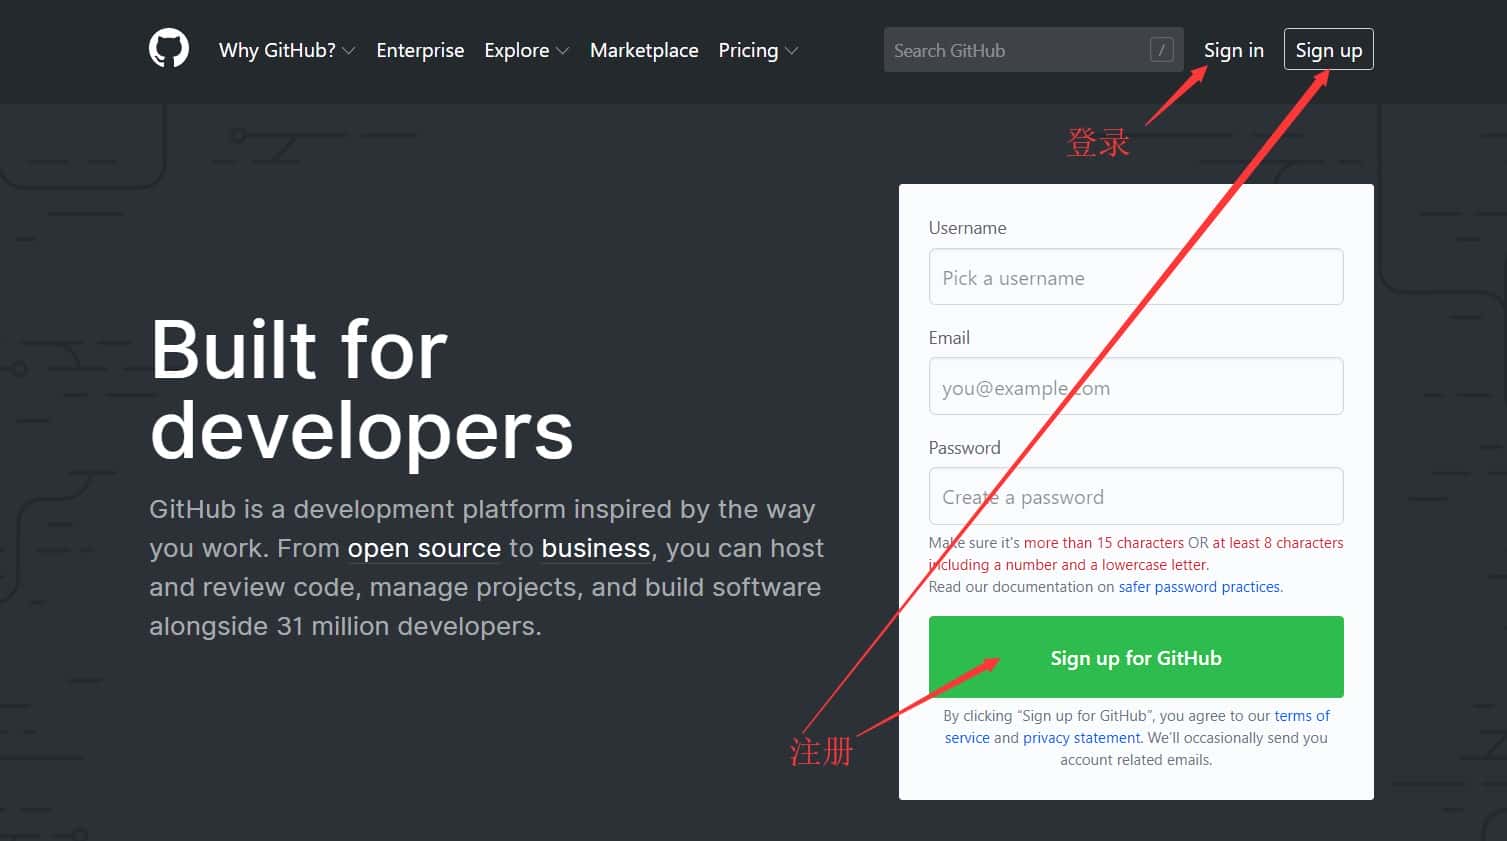Click the GitHub Octocat logo
The height and width of the screenshot is (841, 1507).
[169, 49]
